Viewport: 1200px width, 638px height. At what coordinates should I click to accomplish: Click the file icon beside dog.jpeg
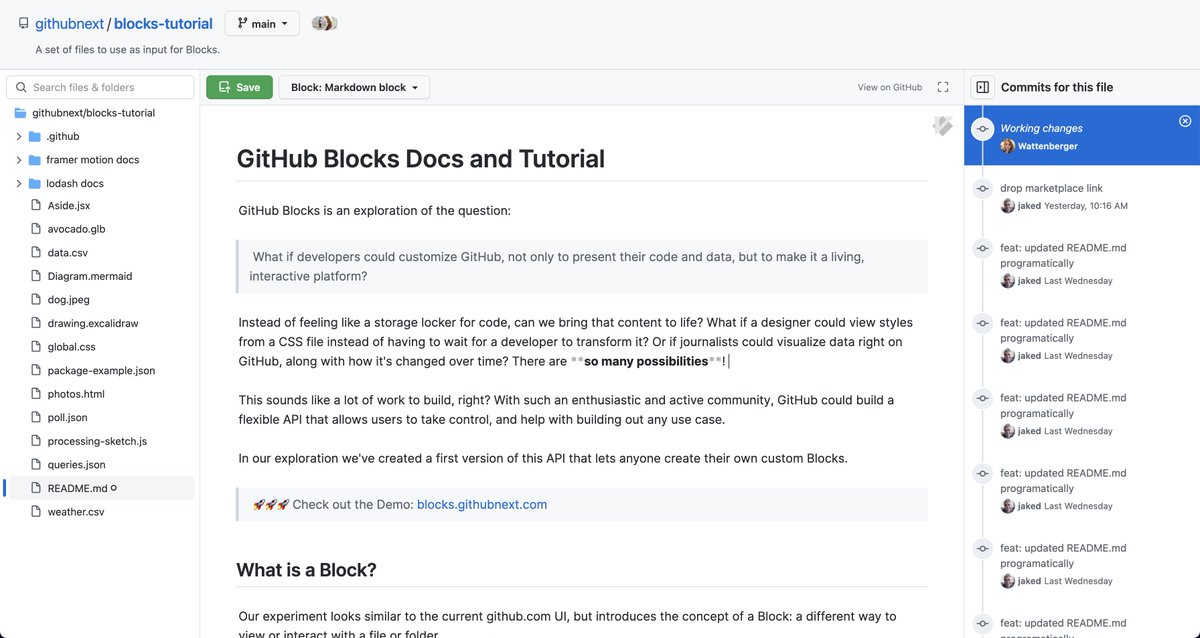pyautogui.click(x=36, y=300)
